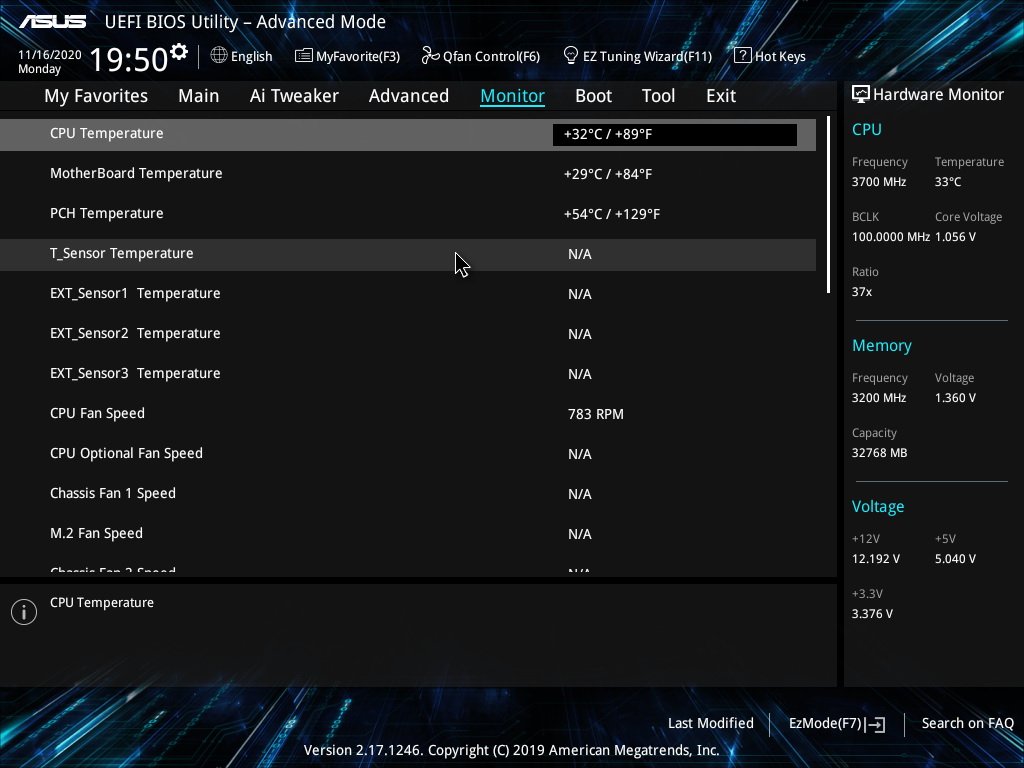The width and height of the screenshot is (1024, 768).
Task: Click the CPU Temperature value field
Action: point(675,135)
